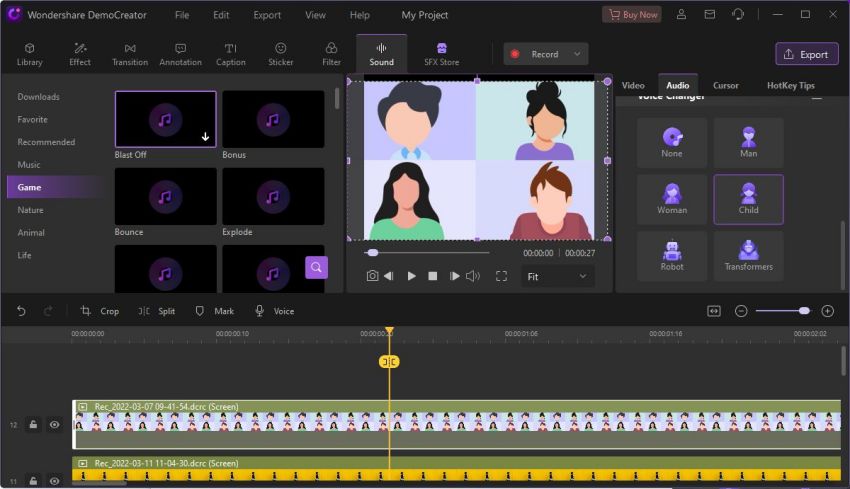The height and width of the screenshot is (489, 850).
Task: Select the Explode sound thumbnail
Action: (x=273, y=196)
